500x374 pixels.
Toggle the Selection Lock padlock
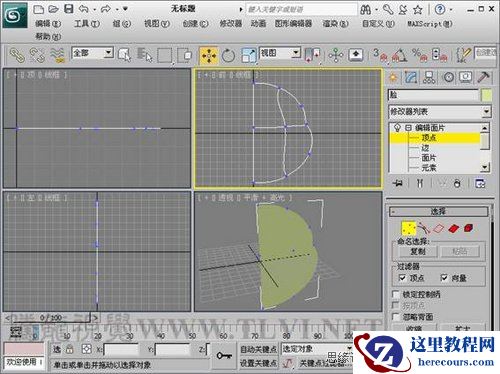click(x=69, y=349)
